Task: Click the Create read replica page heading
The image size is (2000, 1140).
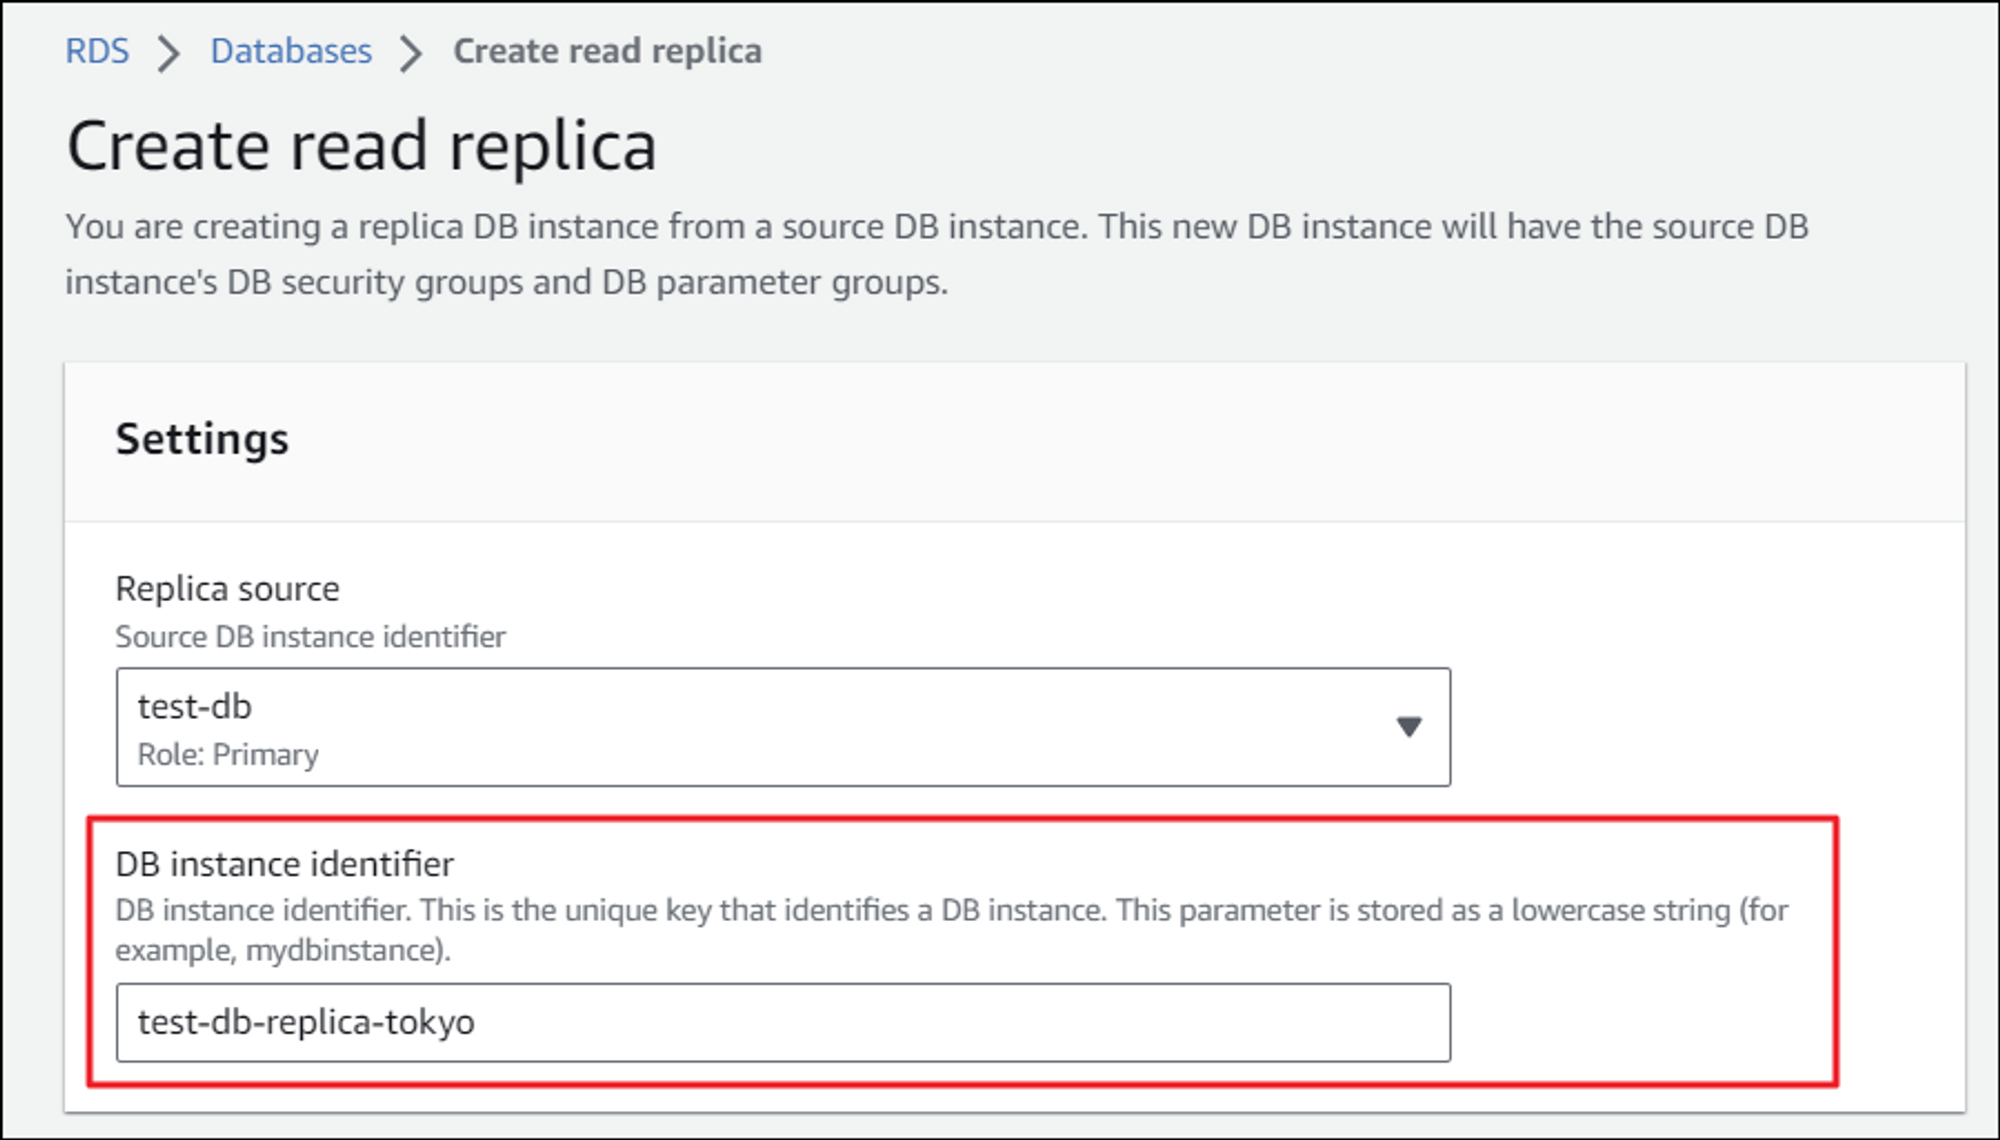Action: (x=361, y=146)
